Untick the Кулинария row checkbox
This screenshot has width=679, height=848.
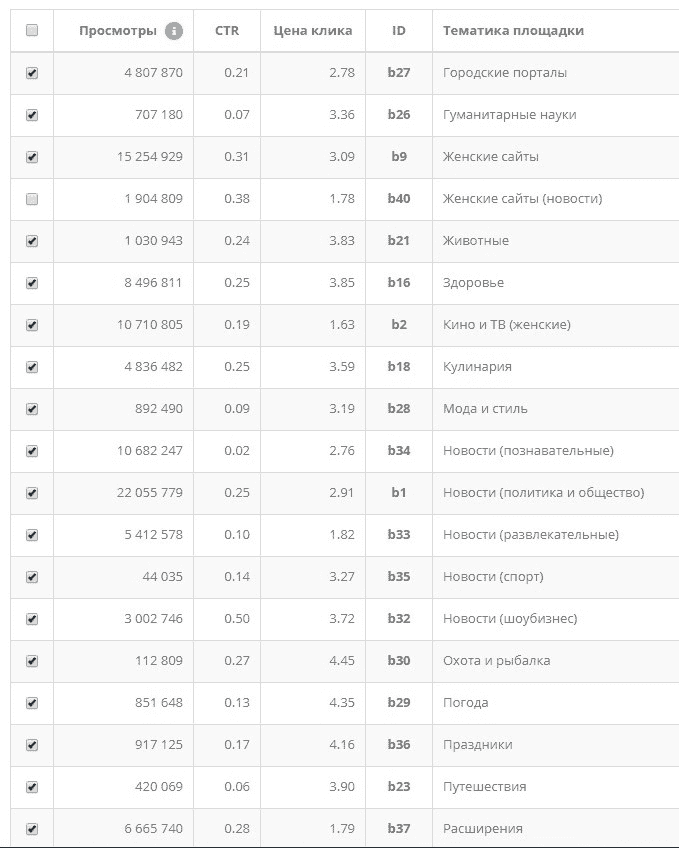32,367
